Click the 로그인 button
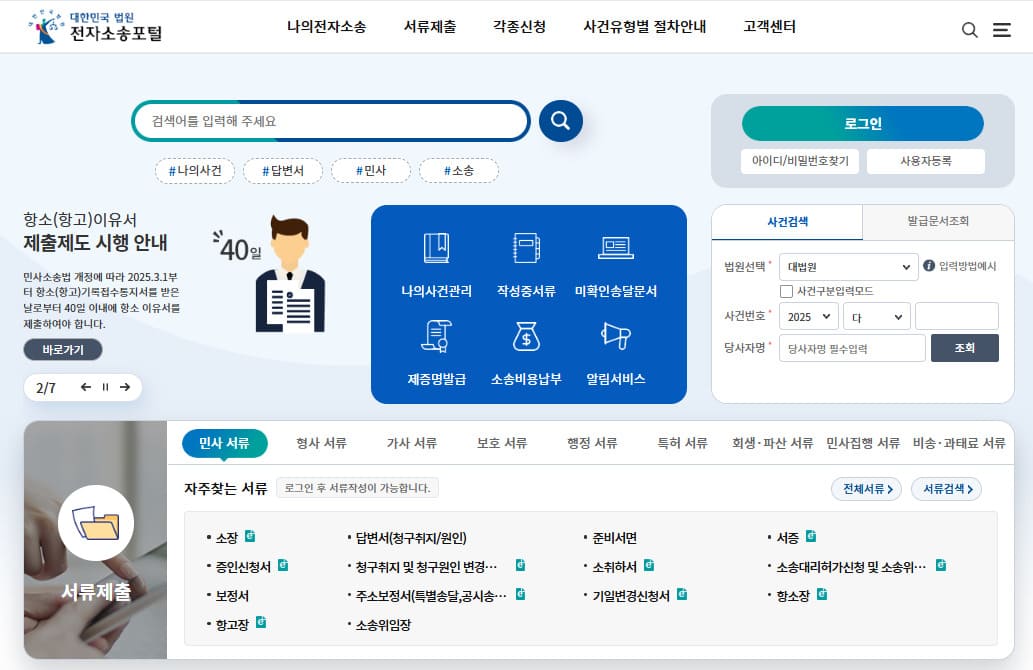Viewport: 1033px width, 670px height. tap(861, 123)
